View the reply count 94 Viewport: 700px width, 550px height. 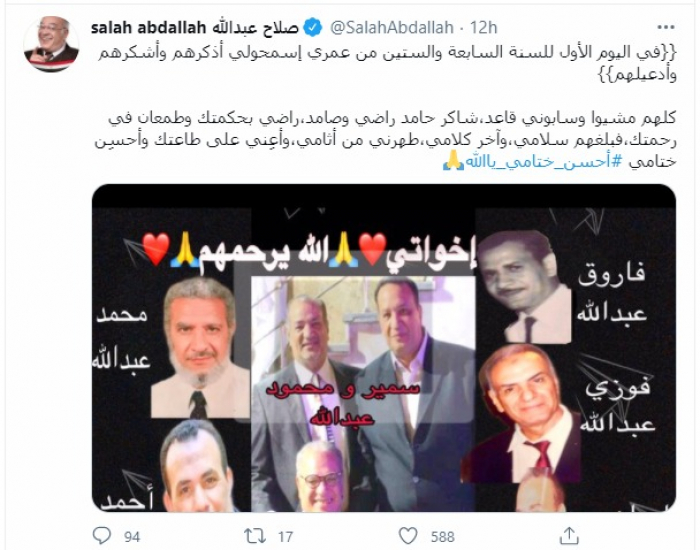132,537
